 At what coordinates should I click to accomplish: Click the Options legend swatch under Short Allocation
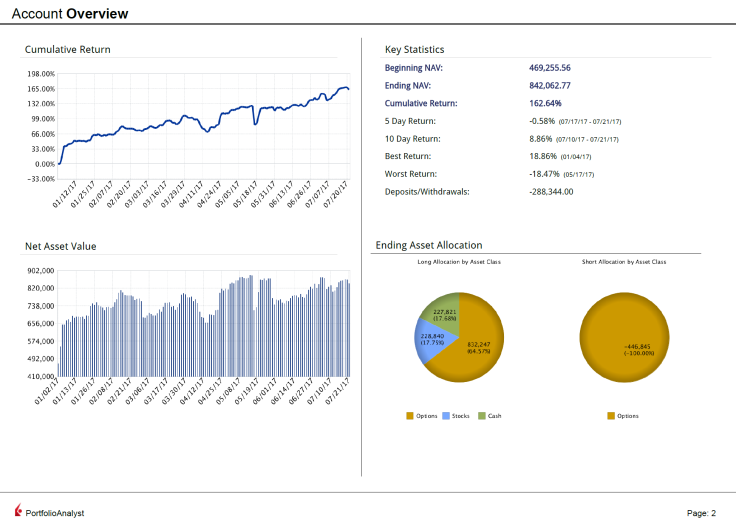click(611, 416)
